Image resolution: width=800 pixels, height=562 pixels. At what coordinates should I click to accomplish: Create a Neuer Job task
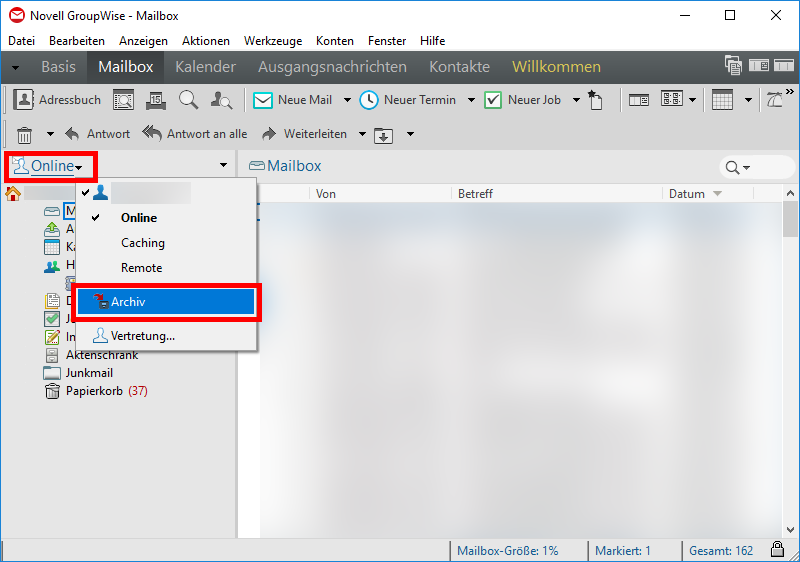click(x=522, y=100)
